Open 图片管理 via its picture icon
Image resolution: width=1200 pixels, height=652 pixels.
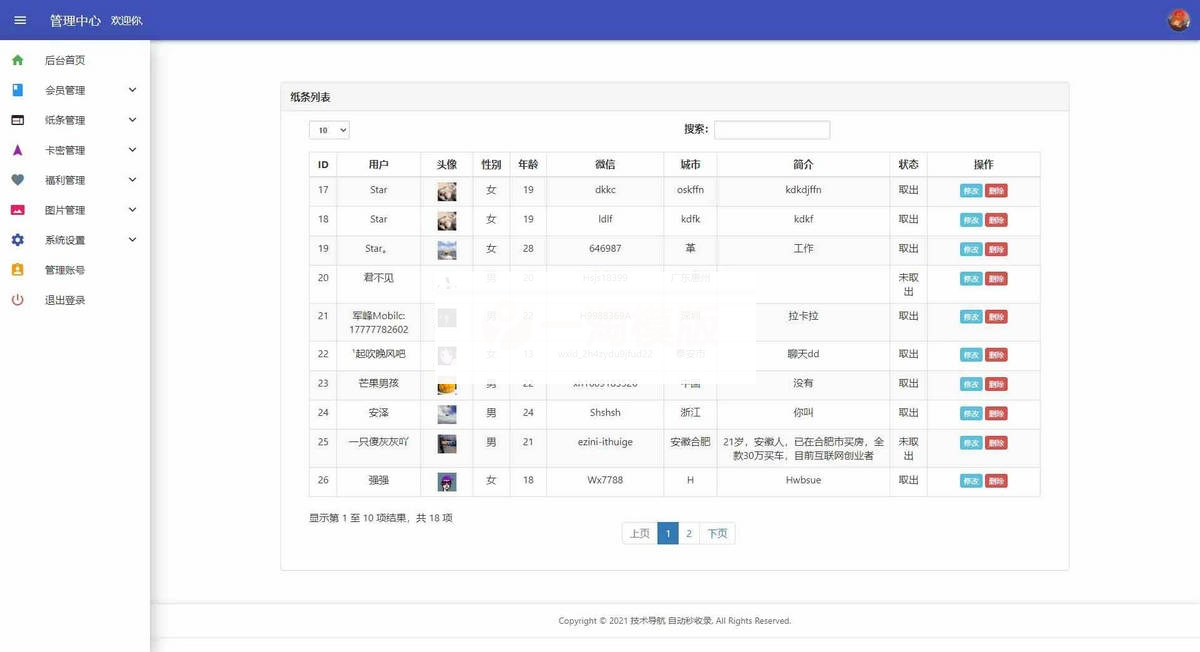[x=18, y=210]
